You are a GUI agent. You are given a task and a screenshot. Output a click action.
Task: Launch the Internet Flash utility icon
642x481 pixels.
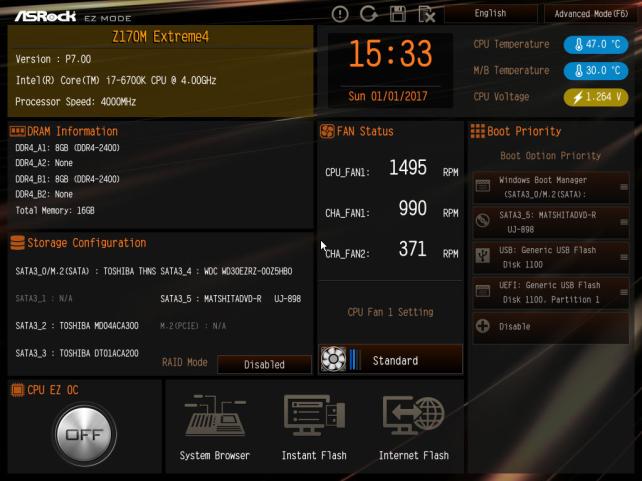point(414,415)
